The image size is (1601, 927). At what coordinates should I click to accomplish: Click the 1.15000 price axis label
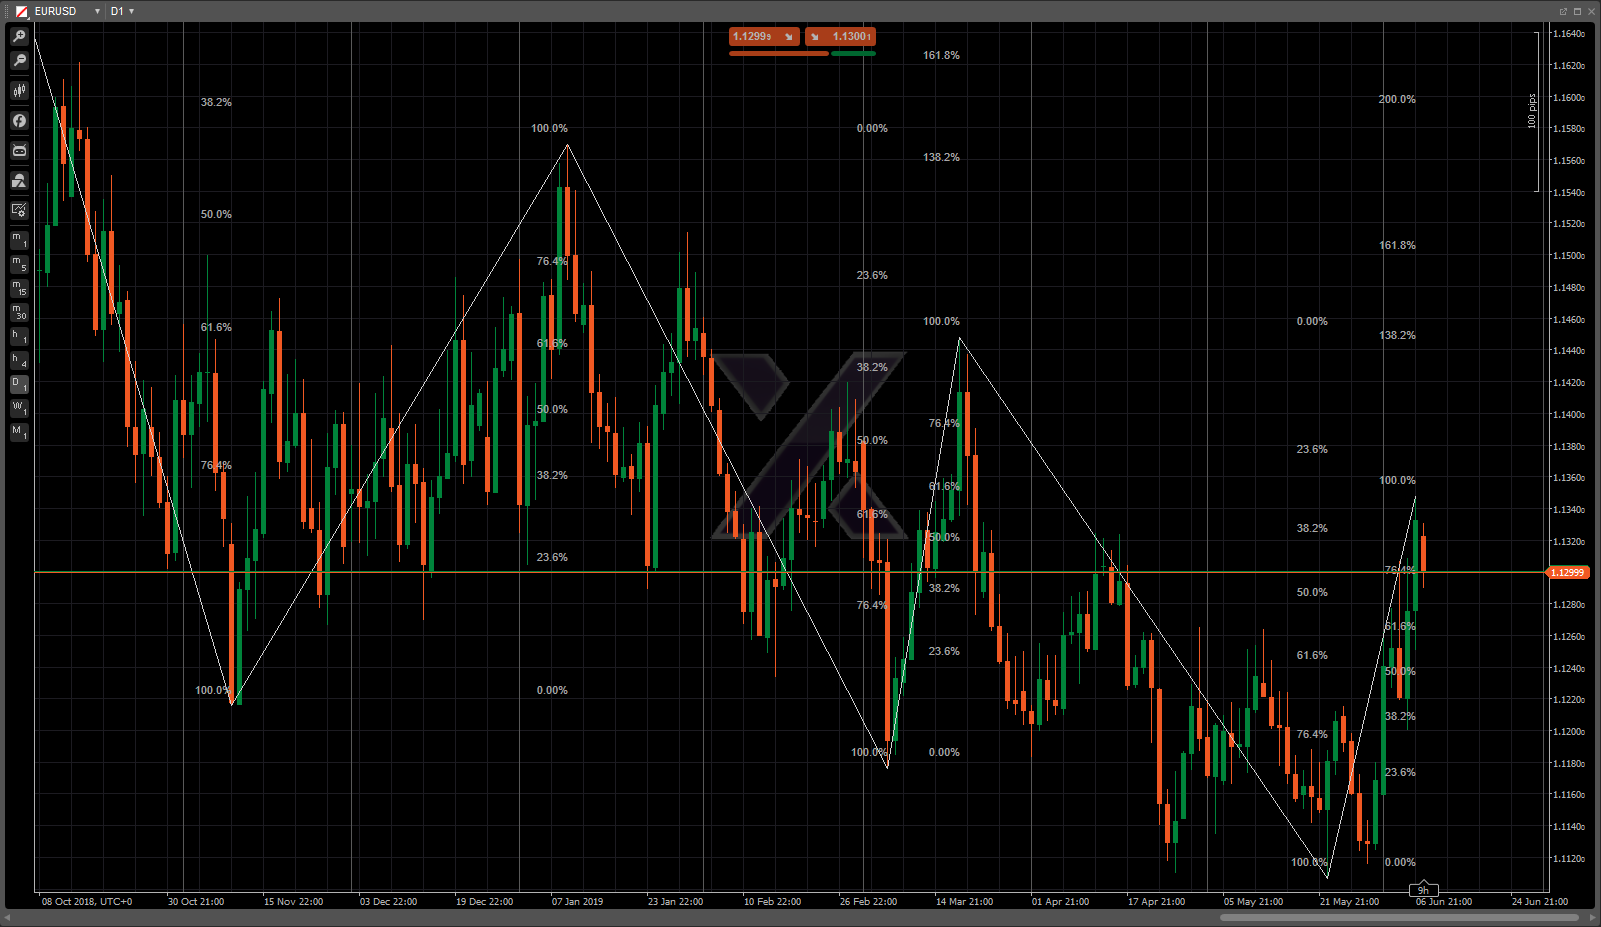point(1568,256)
